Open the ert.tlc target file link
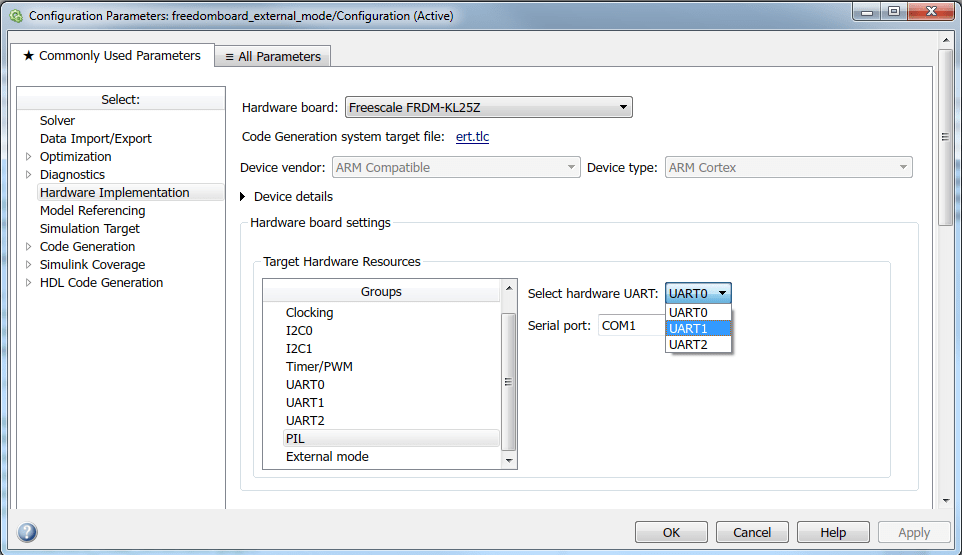962x555 pixels. 472,137
